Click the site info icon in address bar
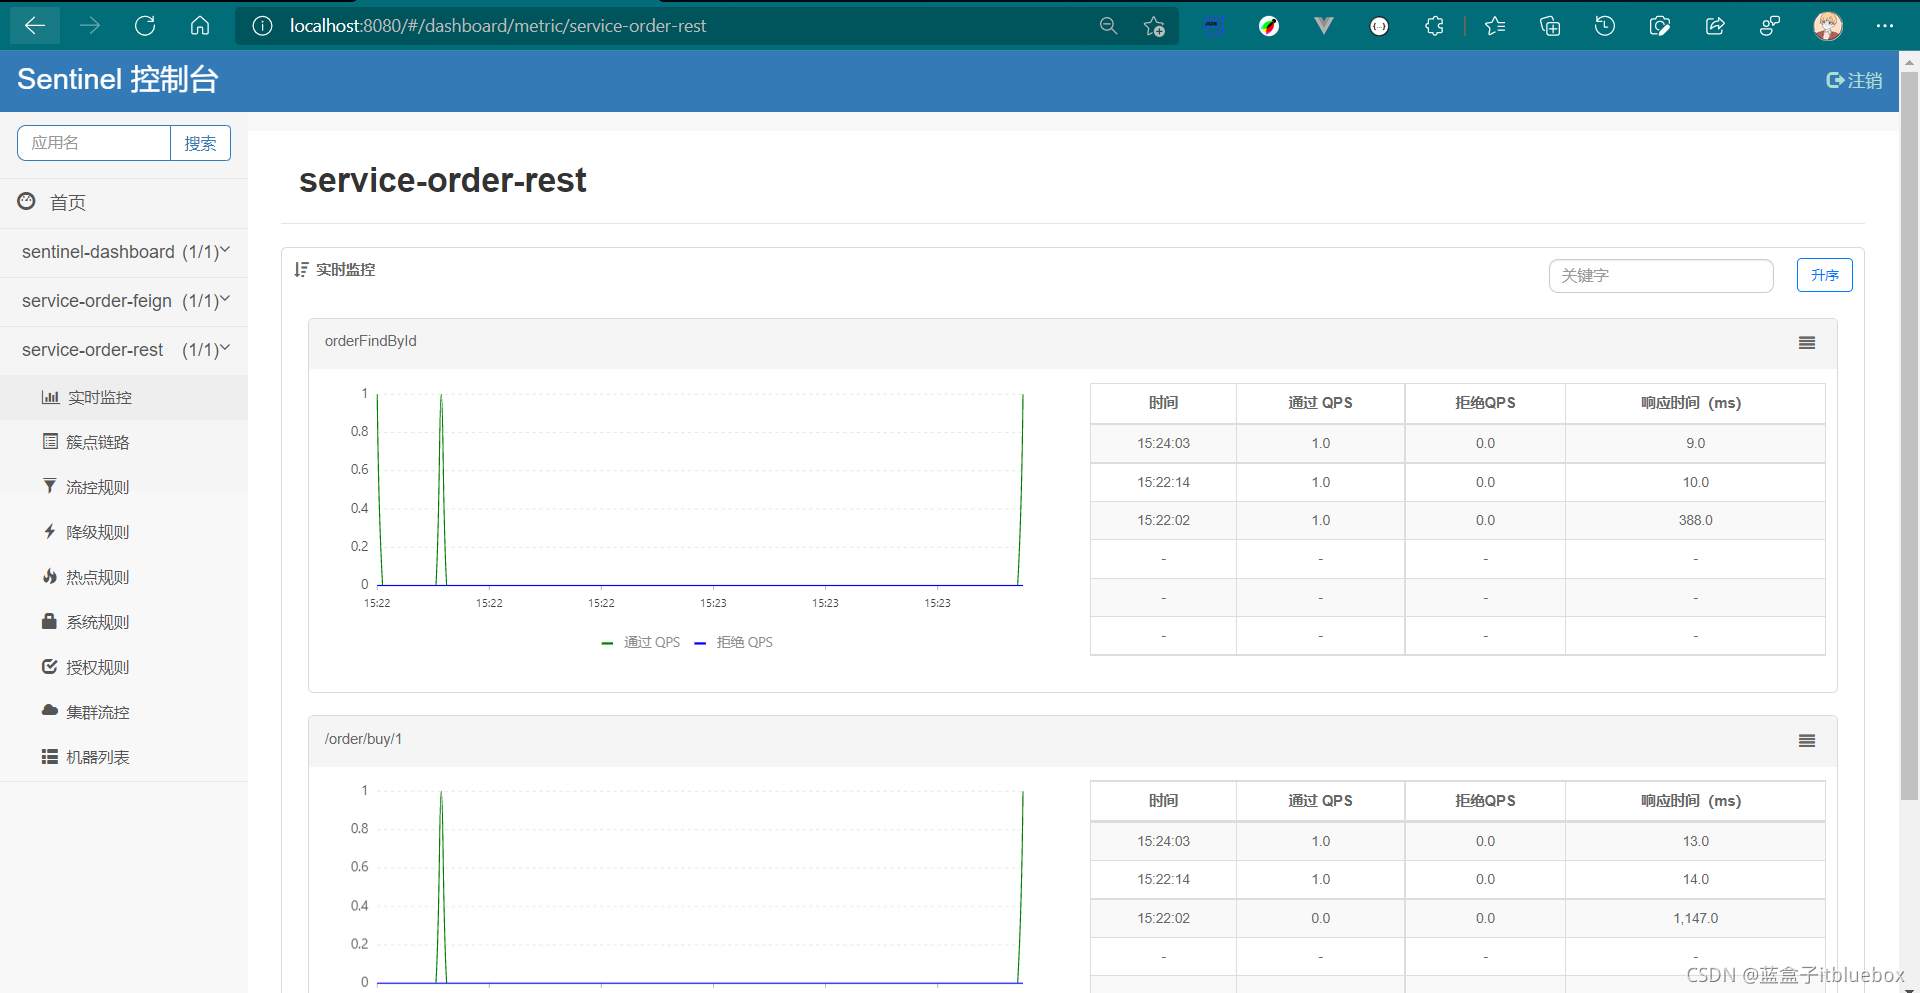The width and height of the screenshot is (1920, 993). click(262, 26)
